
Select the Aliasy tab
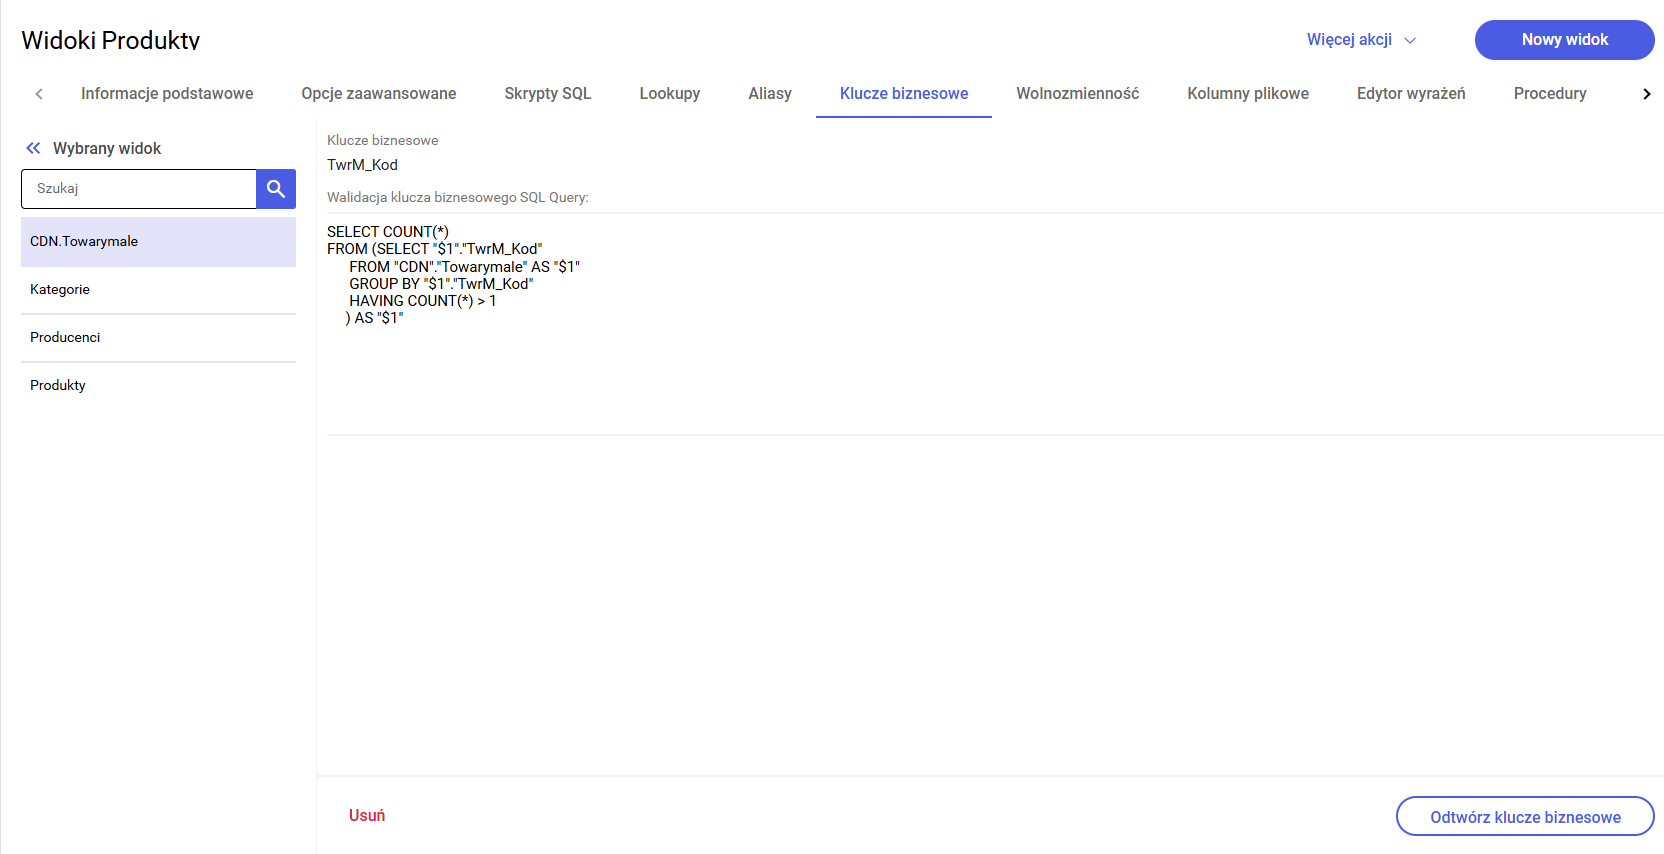770,94
